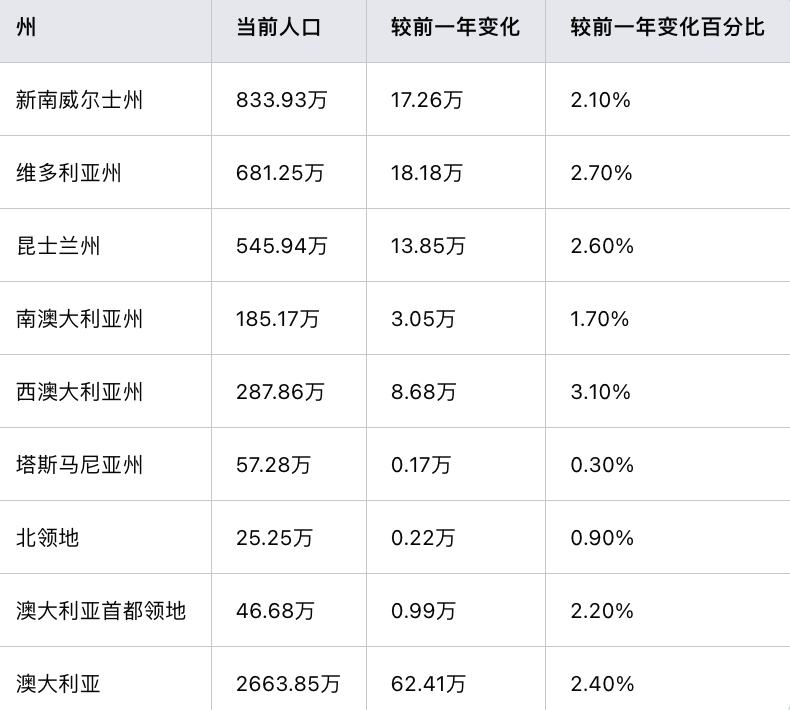This screenshot has width=790, height=710.
Task: Click the 0.30% Tasmania percentage
Action: click(602, 465)
